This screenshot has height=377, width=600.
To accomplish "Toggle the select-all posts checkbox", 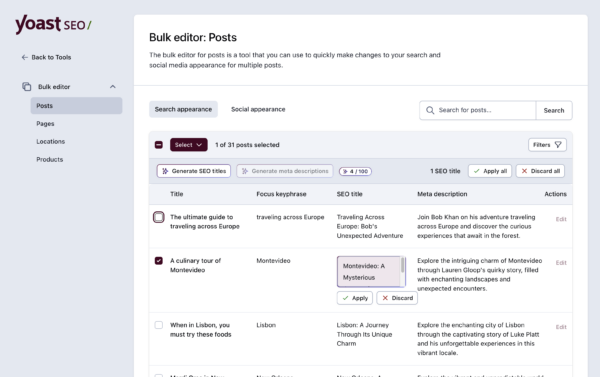I will tap(159, 145).
